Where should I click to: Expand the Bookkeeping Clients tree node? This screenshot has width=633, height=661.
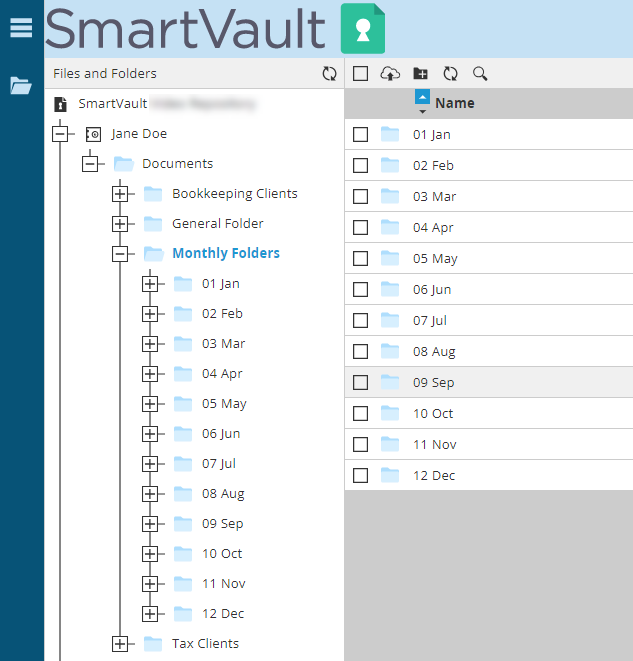click(x=120, y=194)
